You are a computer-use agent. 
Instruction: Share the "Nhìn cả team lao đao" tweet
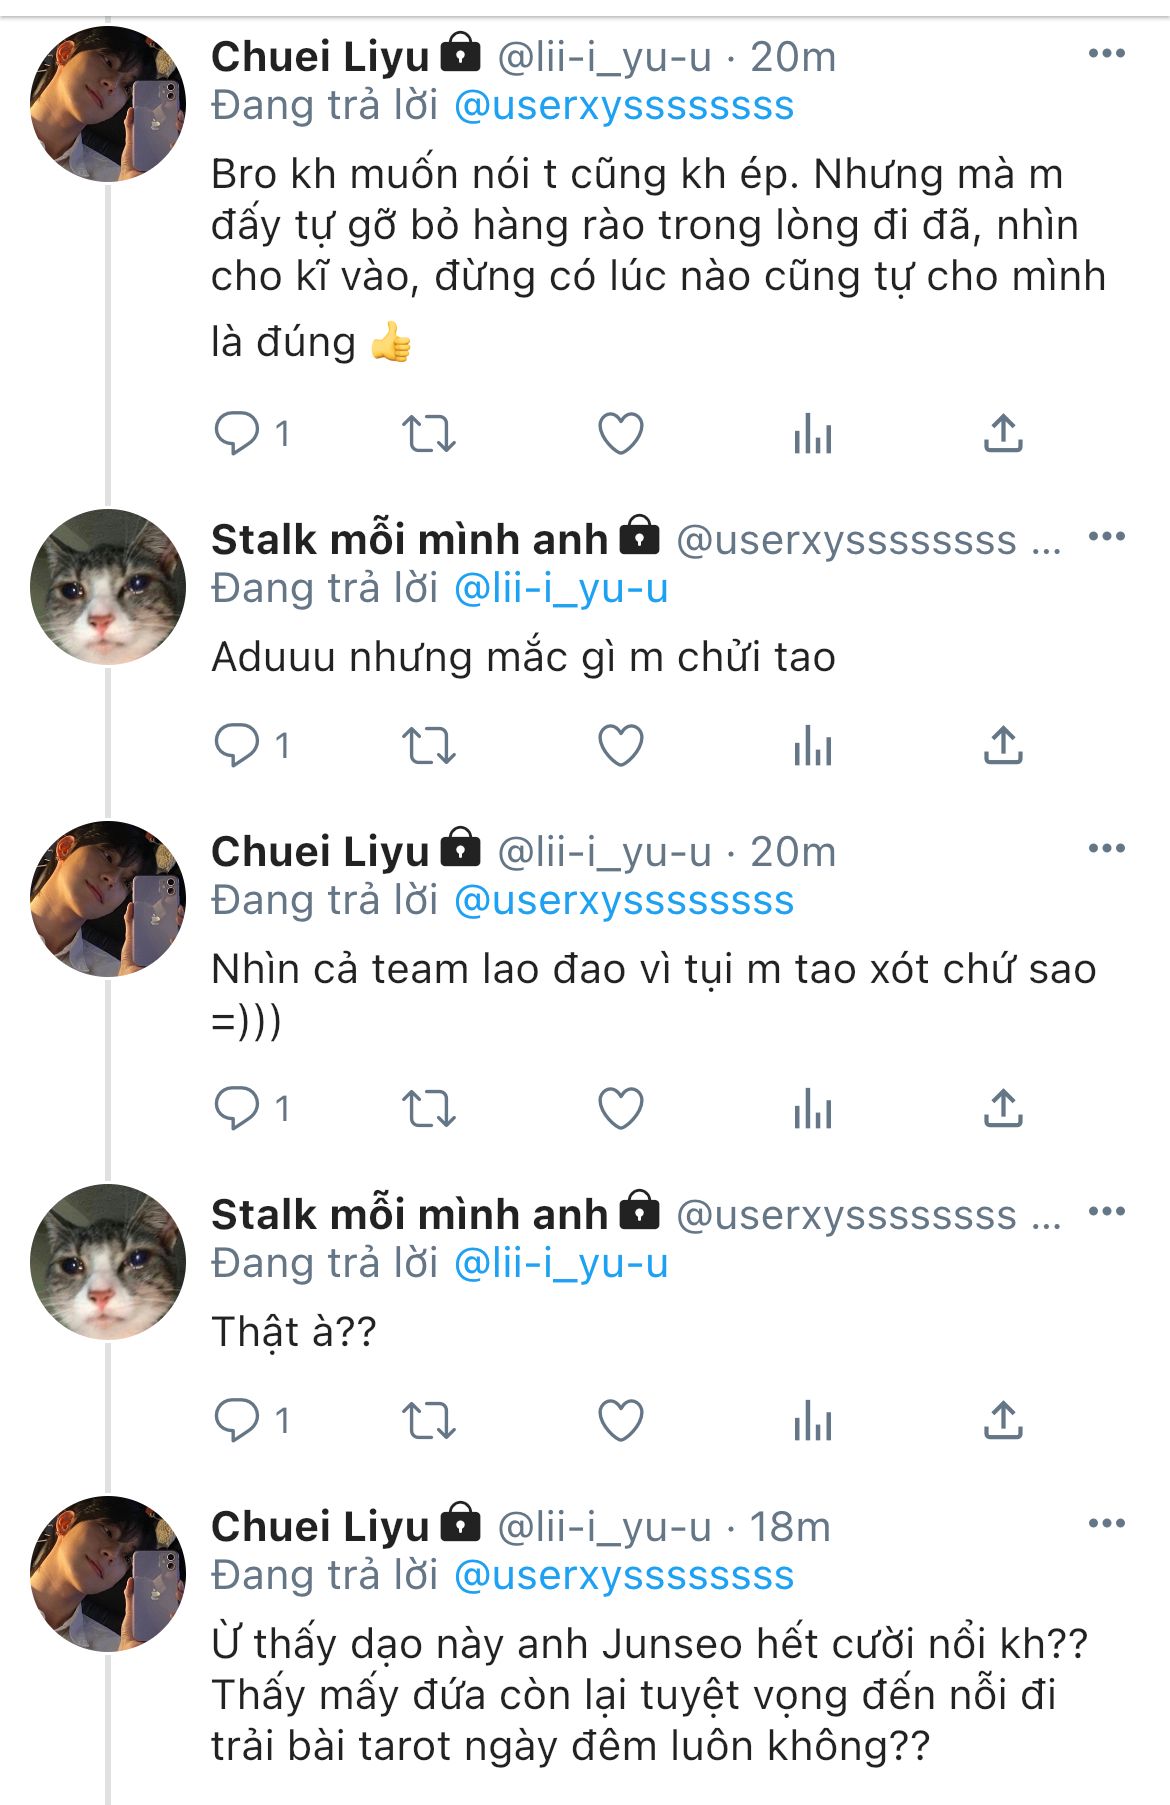[x=1003, y=1109]
